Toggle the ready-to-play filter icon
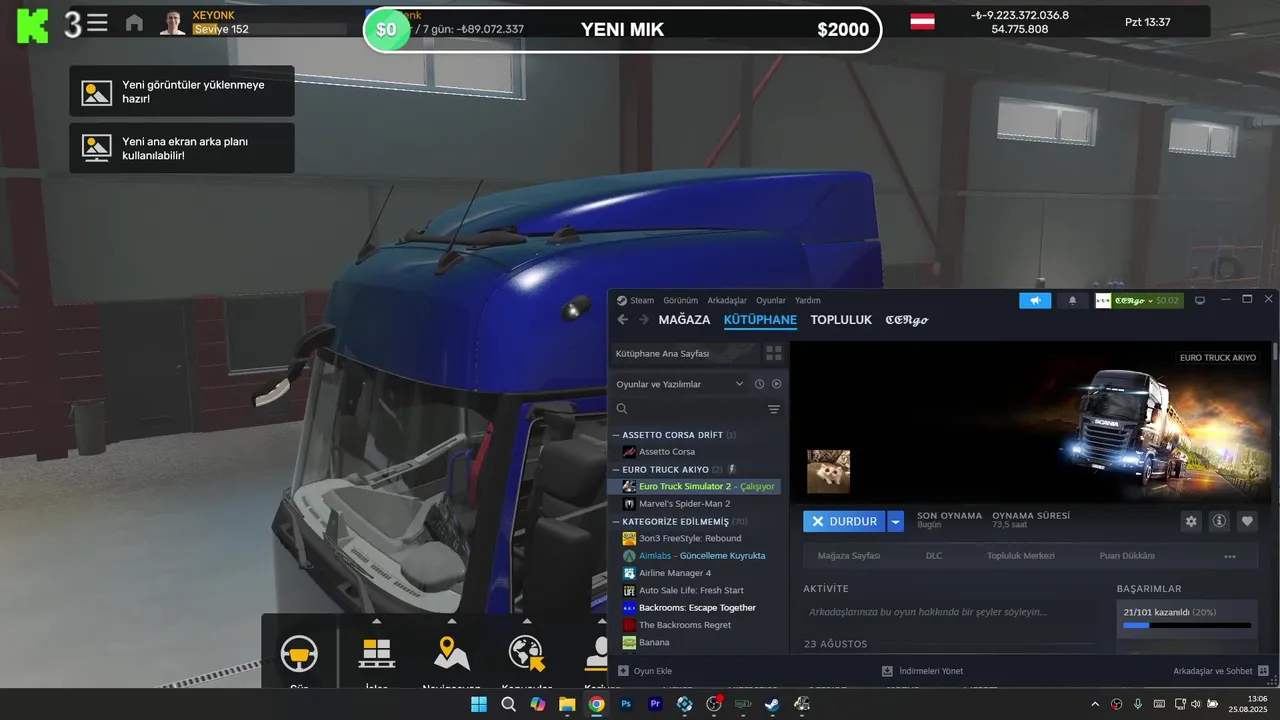This screenshot has height=720, width=1280. click(x=776, y=384)
